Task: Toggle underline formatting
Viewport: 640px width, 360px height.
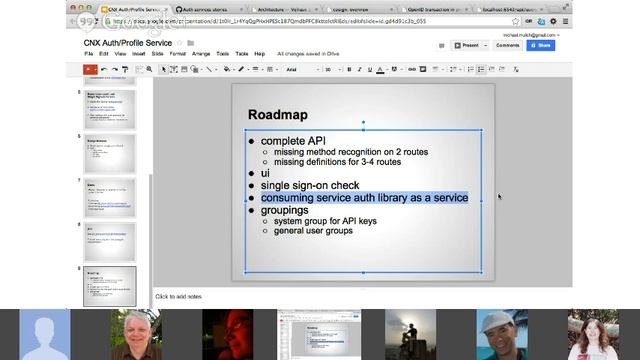Action: click(x=370, y=70)
